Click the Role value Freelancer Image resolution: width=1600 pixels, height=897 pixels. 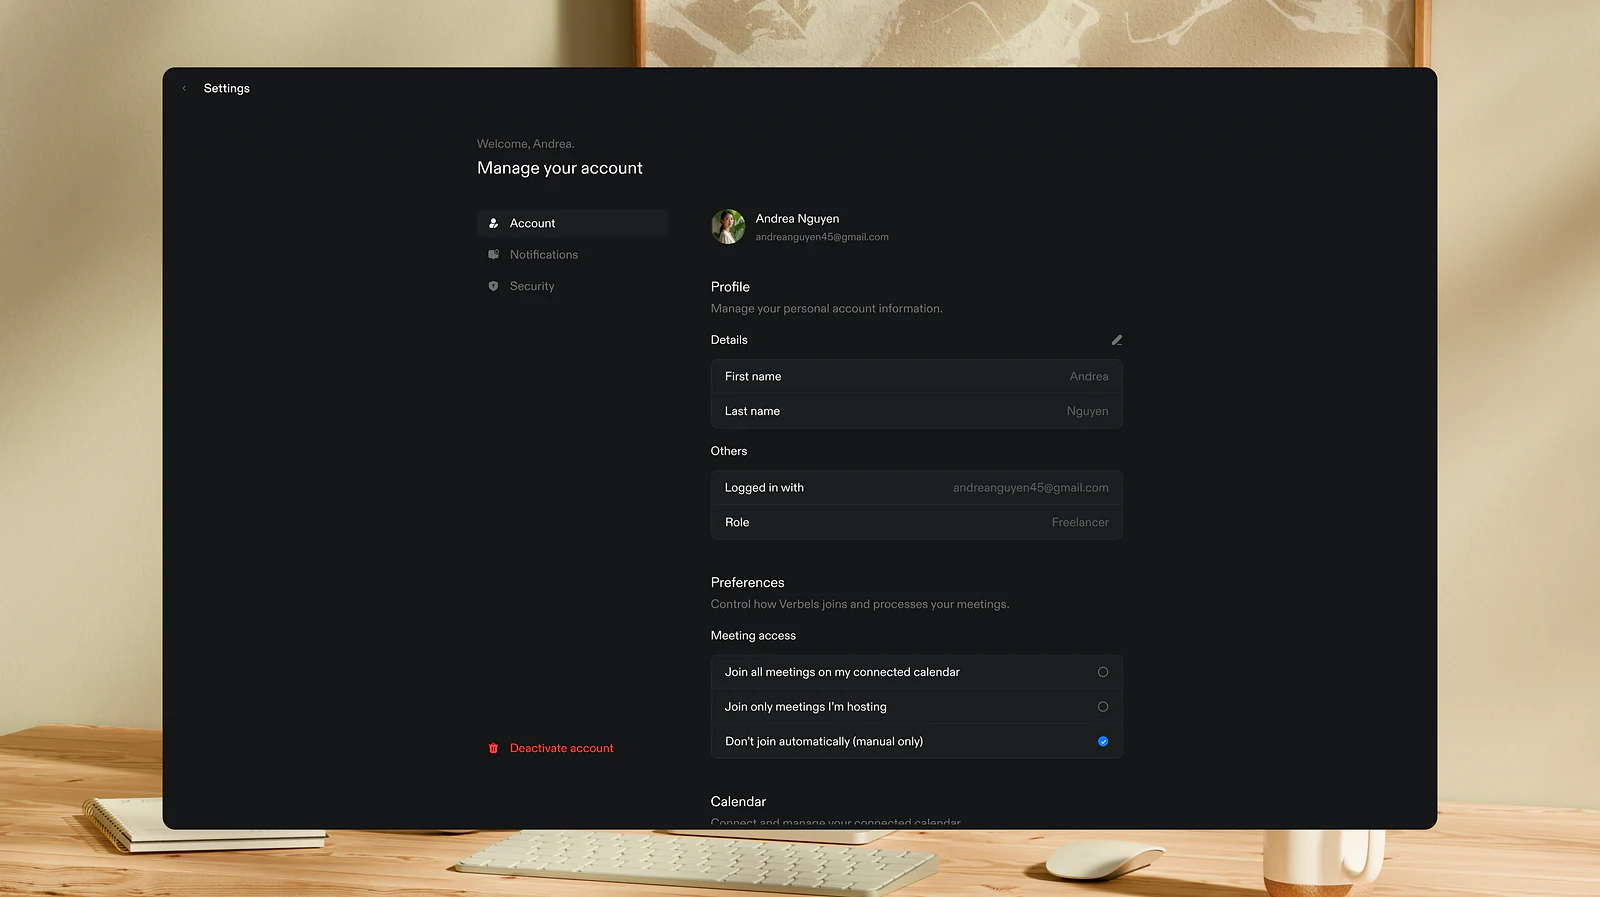click(x=1080, y=522)
